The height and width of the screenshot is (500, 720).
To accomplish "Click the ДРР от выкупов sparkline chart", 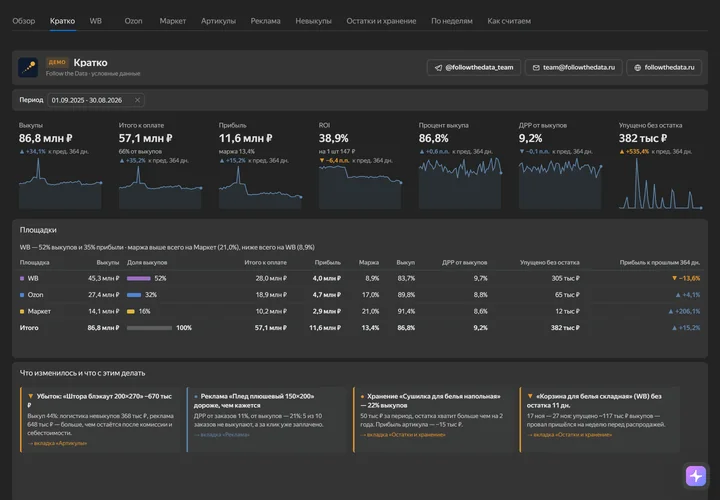I will click(560, 183).
